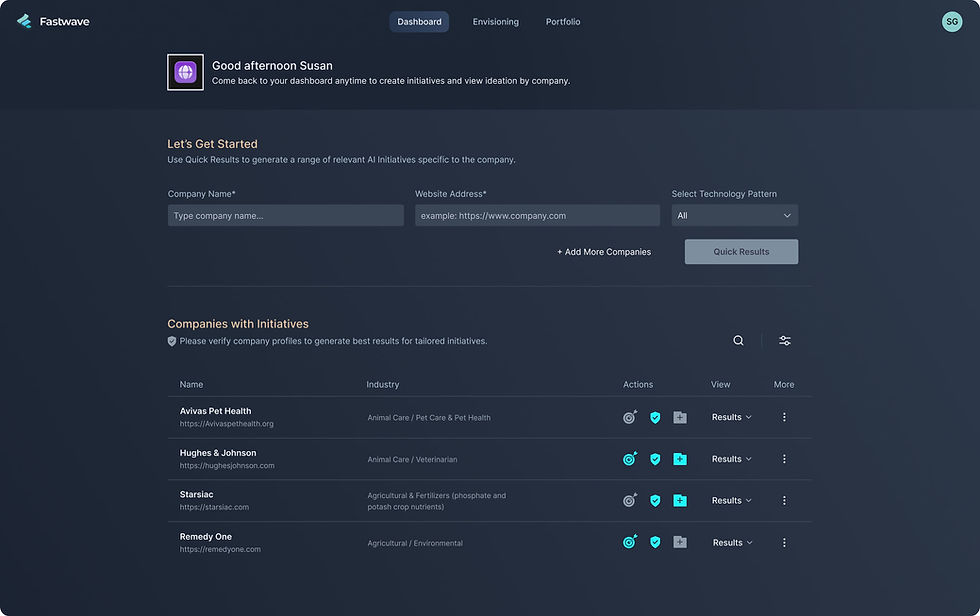Expand Results dropdown for Remedy One
The height and width of the screenshot is (616, 980).
732,542
